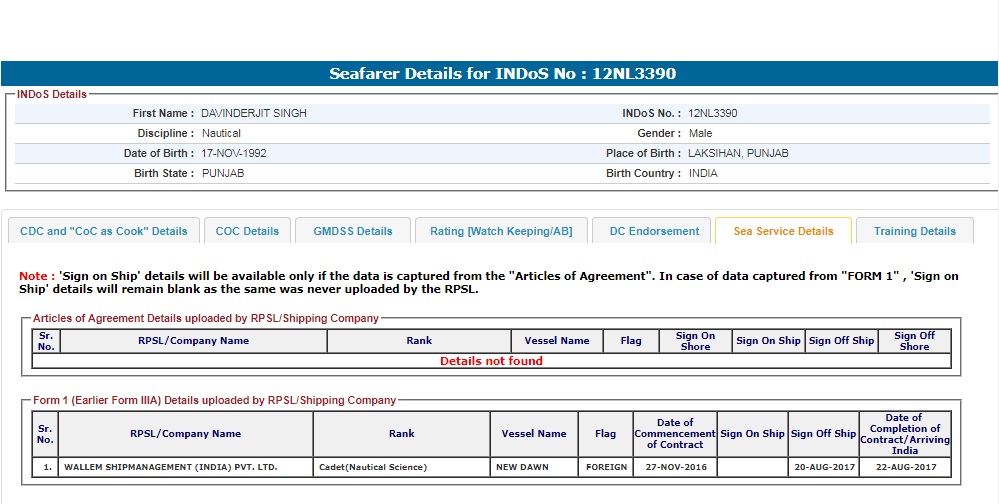Show the Training Details tab
Image resolution: width=999 pixels, height=504 pixels.
(914, 231)
